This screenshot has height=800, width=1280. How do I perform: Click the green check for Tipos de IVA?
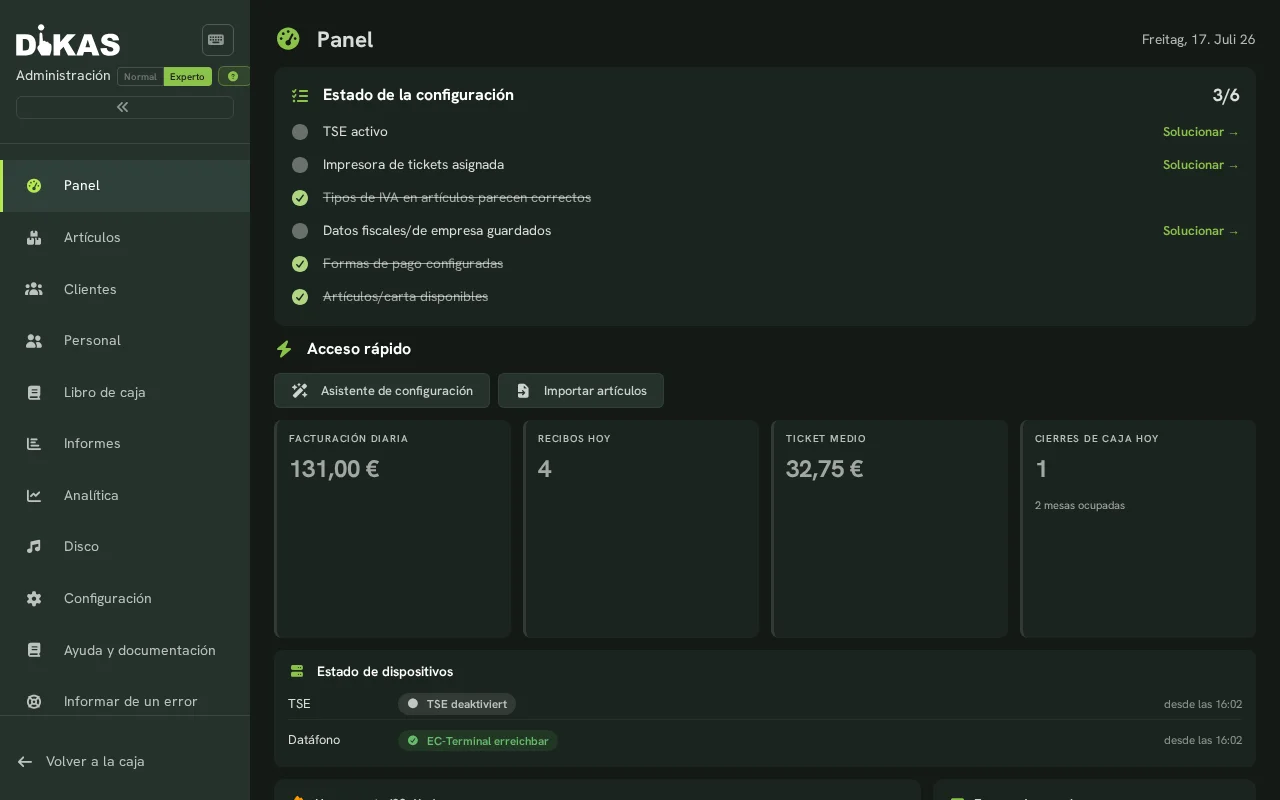(300, 198)
